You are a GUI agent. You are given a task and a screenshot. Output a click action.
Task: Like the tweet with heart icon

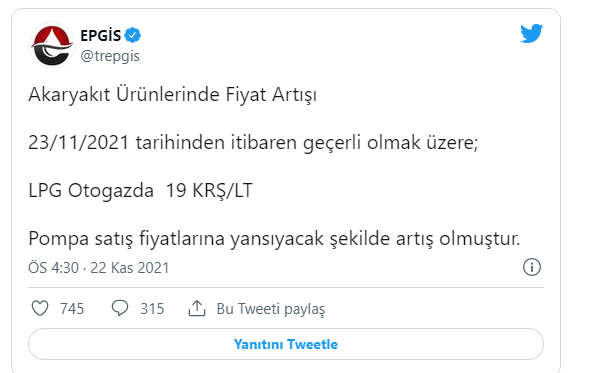[x=40, y=309]
